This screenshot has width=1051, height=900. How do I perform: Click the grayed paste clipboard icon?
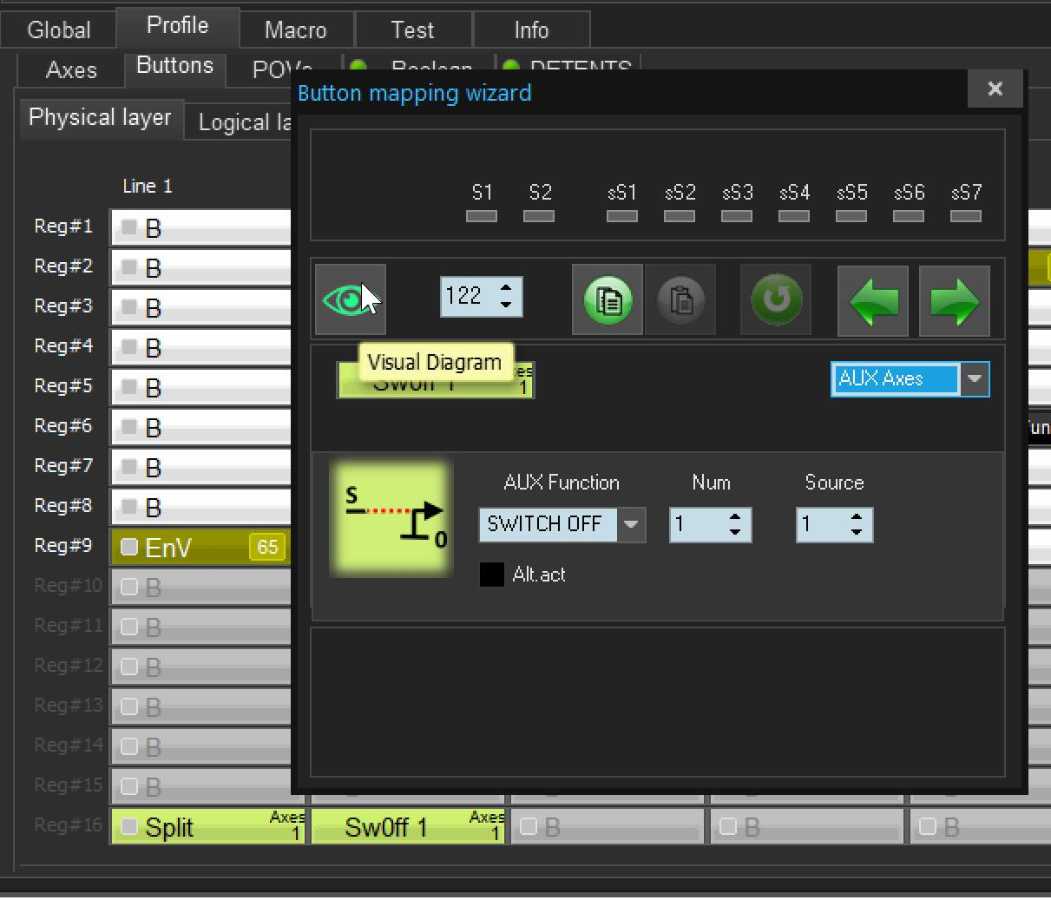point(680,300)
